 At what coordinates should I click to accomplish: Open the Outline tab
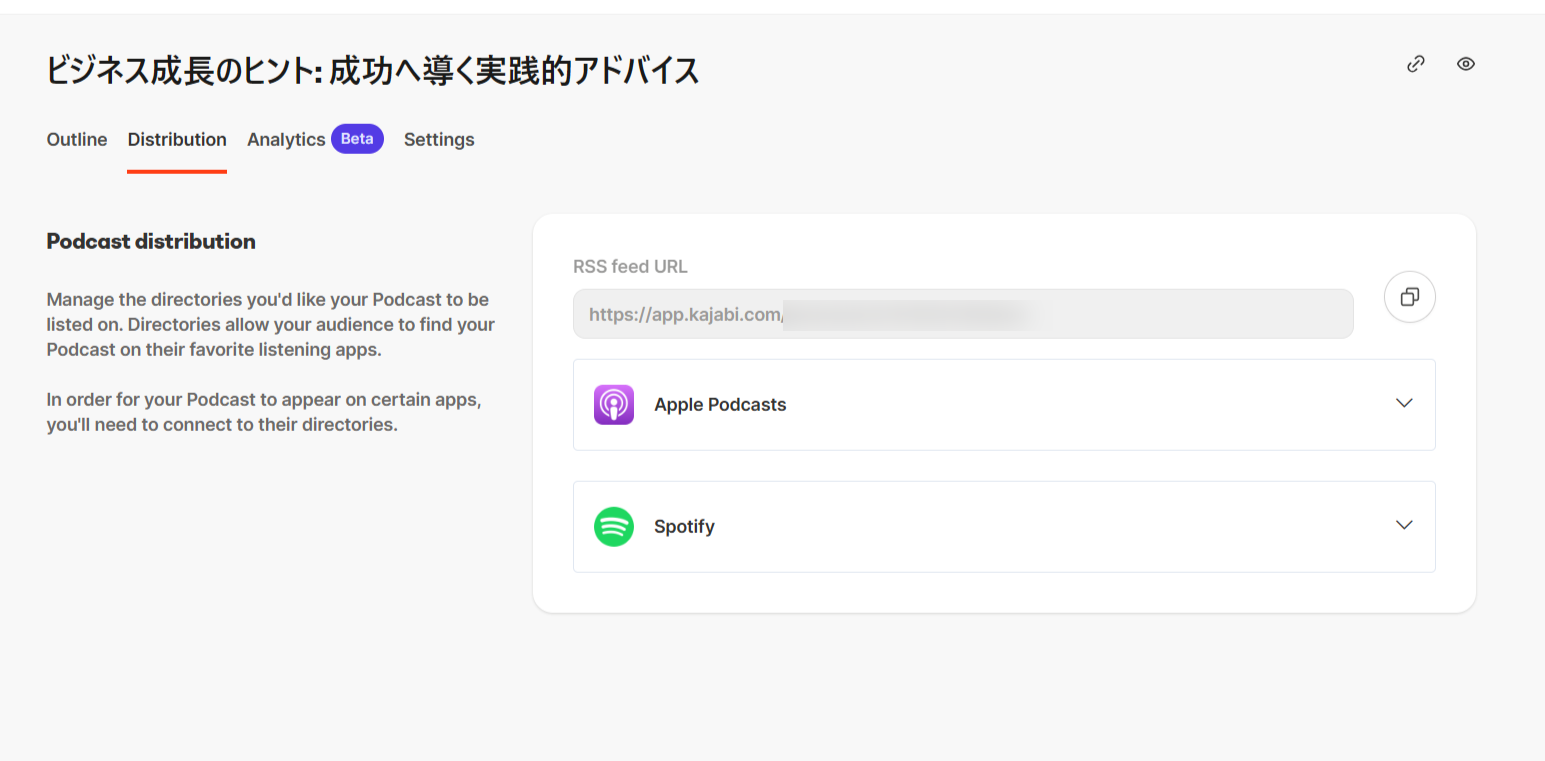click(x=77, y=140)
